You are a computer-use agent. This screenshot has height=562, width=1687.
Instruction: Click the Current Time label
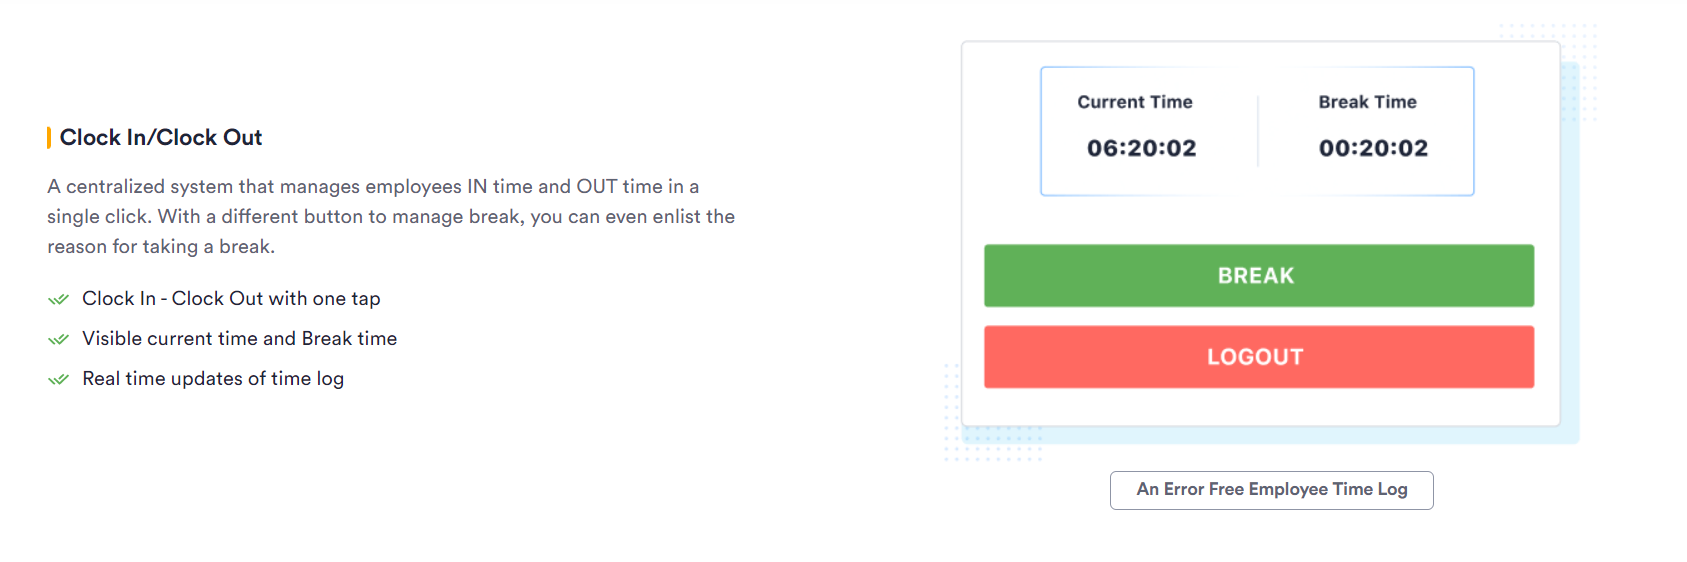point(1135,102)
